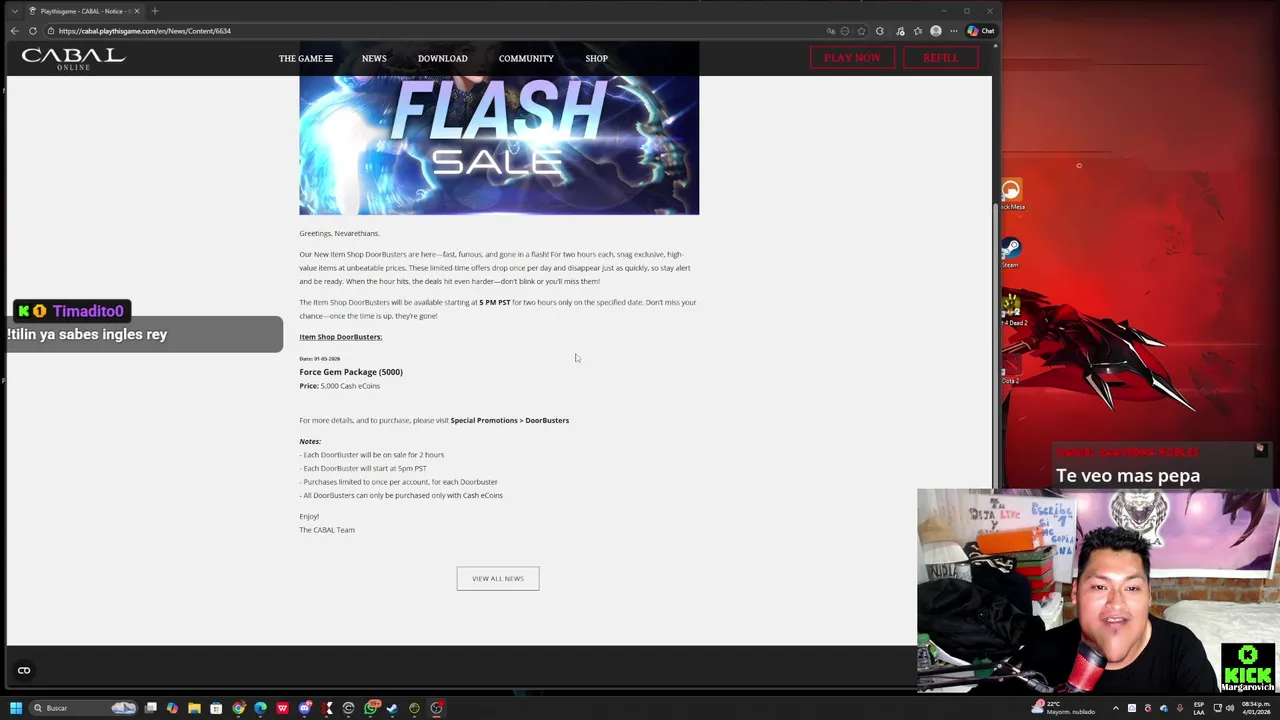Show hidden system tray icons
Screen dimensions: 1280x720
point(1116,708)
